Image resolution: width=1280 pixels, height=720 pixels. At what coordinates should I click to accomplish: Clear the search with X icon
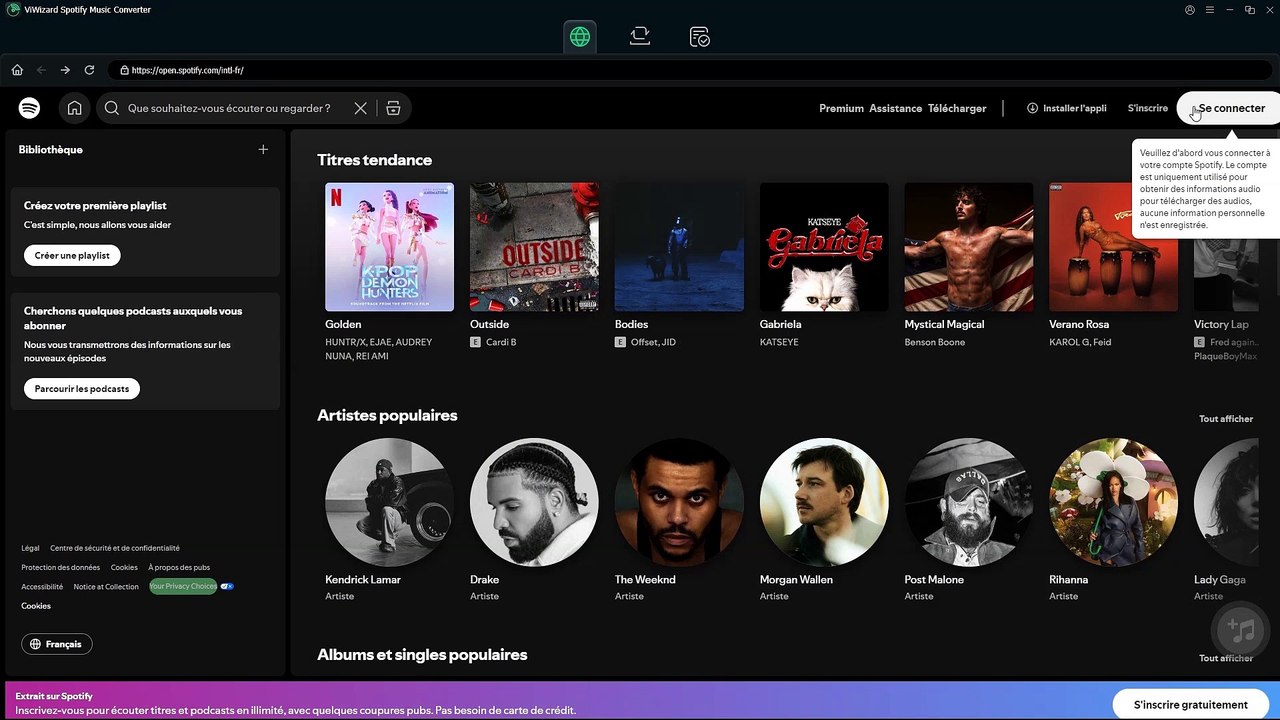click(x=360, y=108)
